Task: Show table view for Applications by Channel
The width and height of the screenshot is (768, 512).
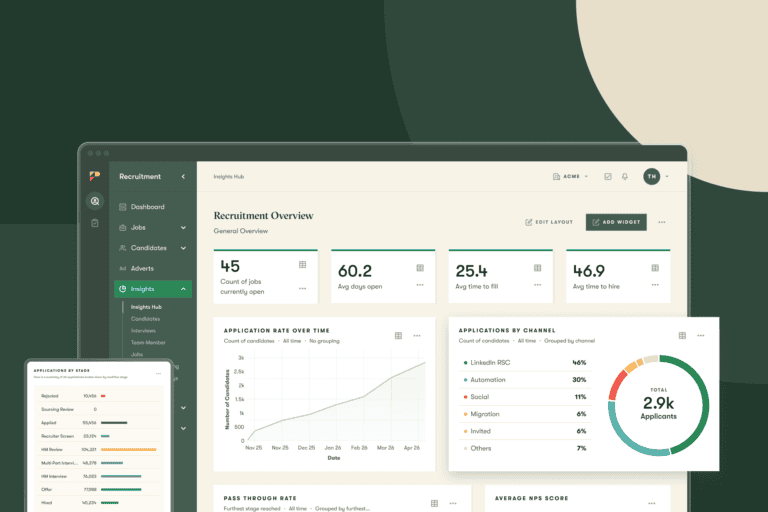Action: pyautogui.click(x=682, y=336)
